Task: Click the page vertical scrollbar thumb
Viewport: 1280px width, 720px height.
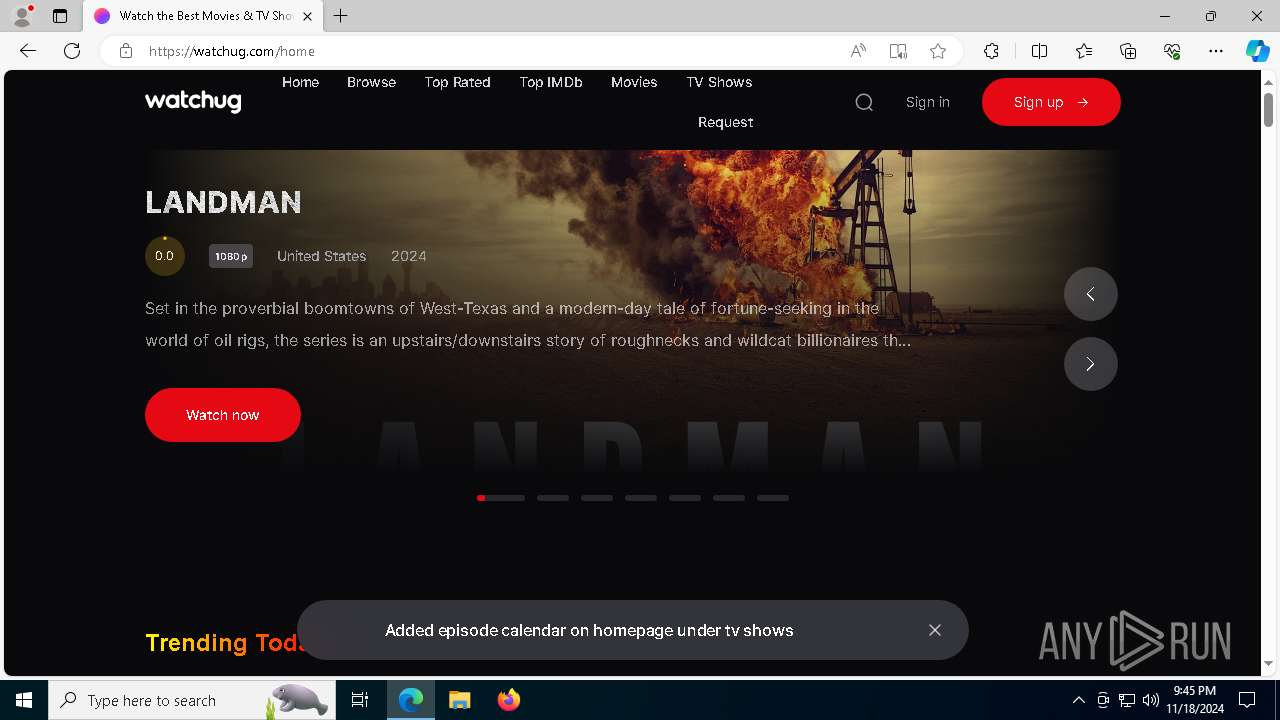Action: tap(1268, 110)
